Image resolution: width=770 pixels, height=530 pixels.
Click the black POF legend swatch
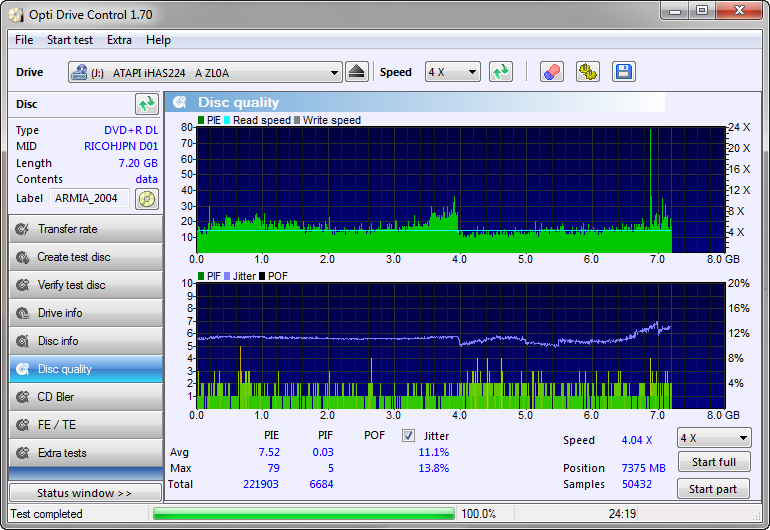[x=262, y=276]
